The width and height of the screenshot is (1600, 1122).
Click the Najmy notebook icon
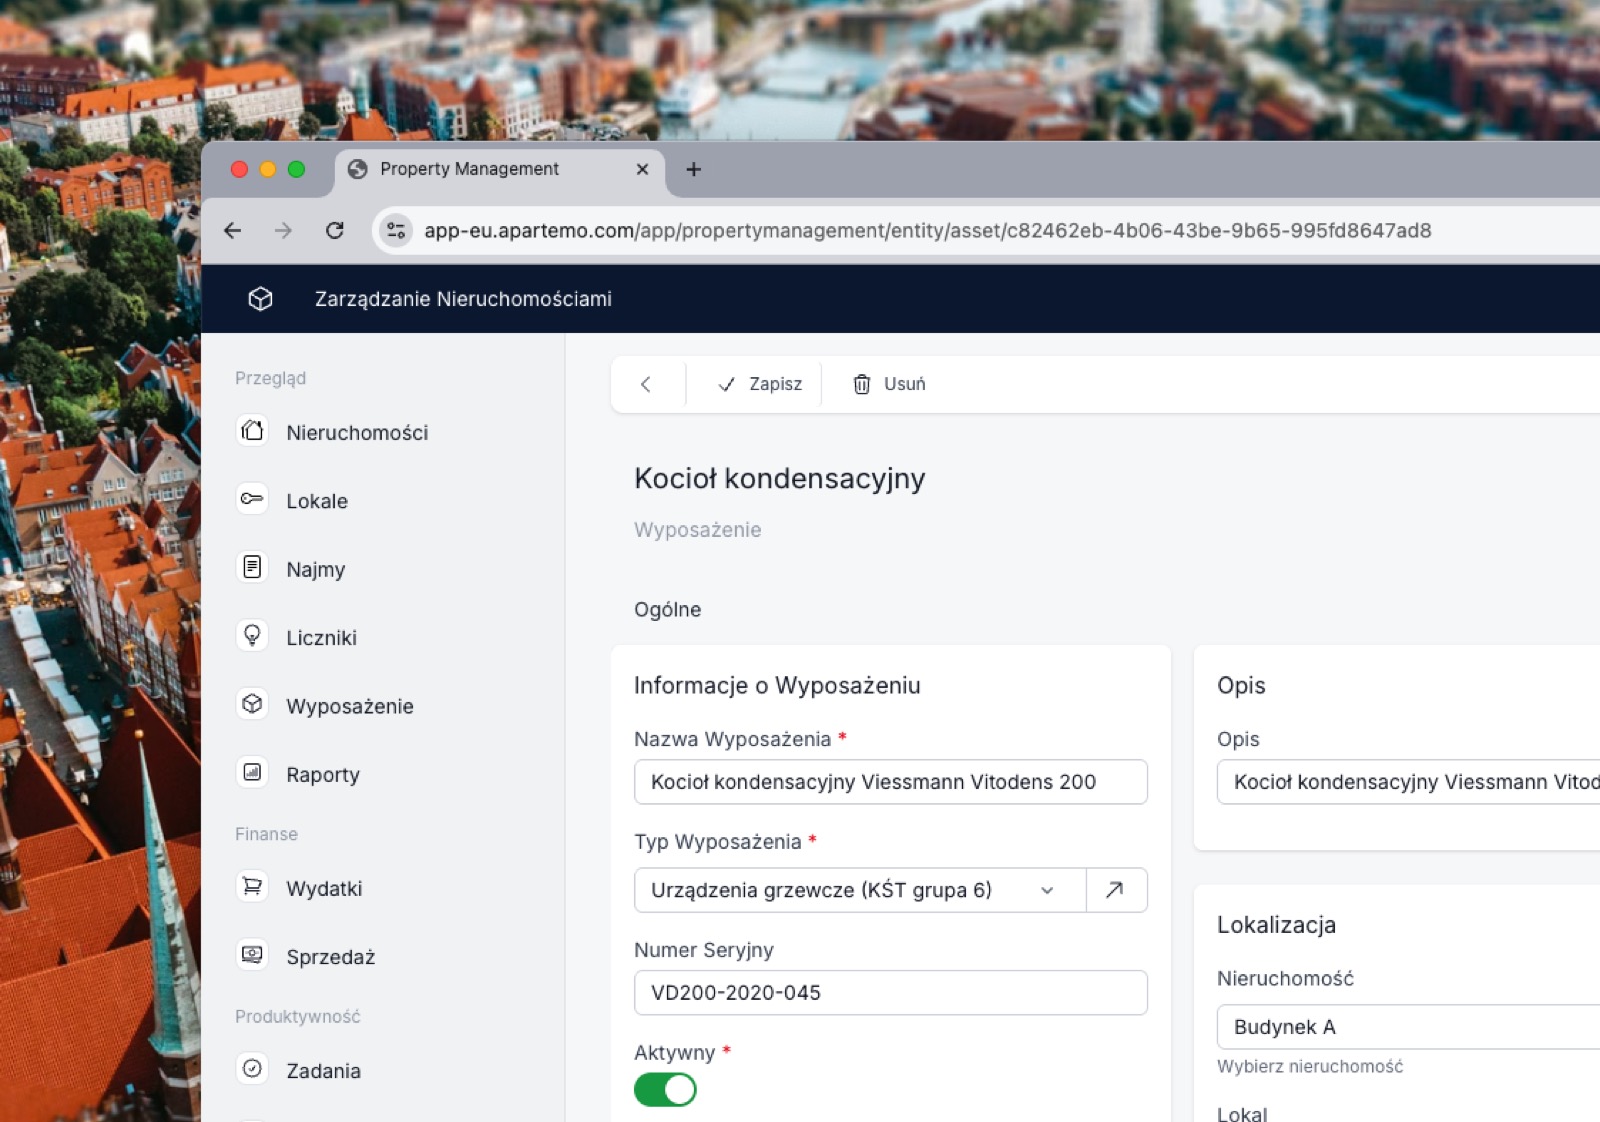[x=253, y=568]
